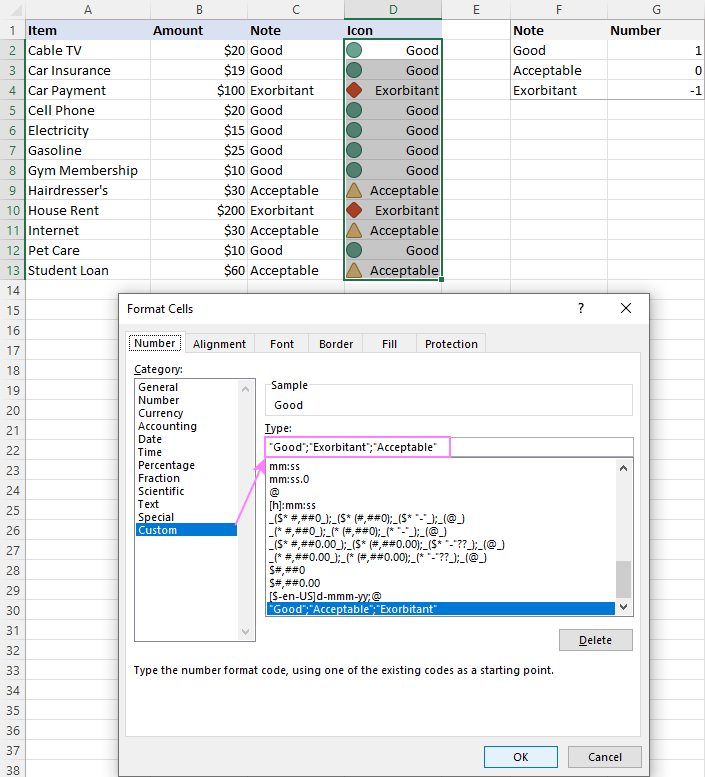
Task: Open the Protection tab
Action: coord(451,344)
